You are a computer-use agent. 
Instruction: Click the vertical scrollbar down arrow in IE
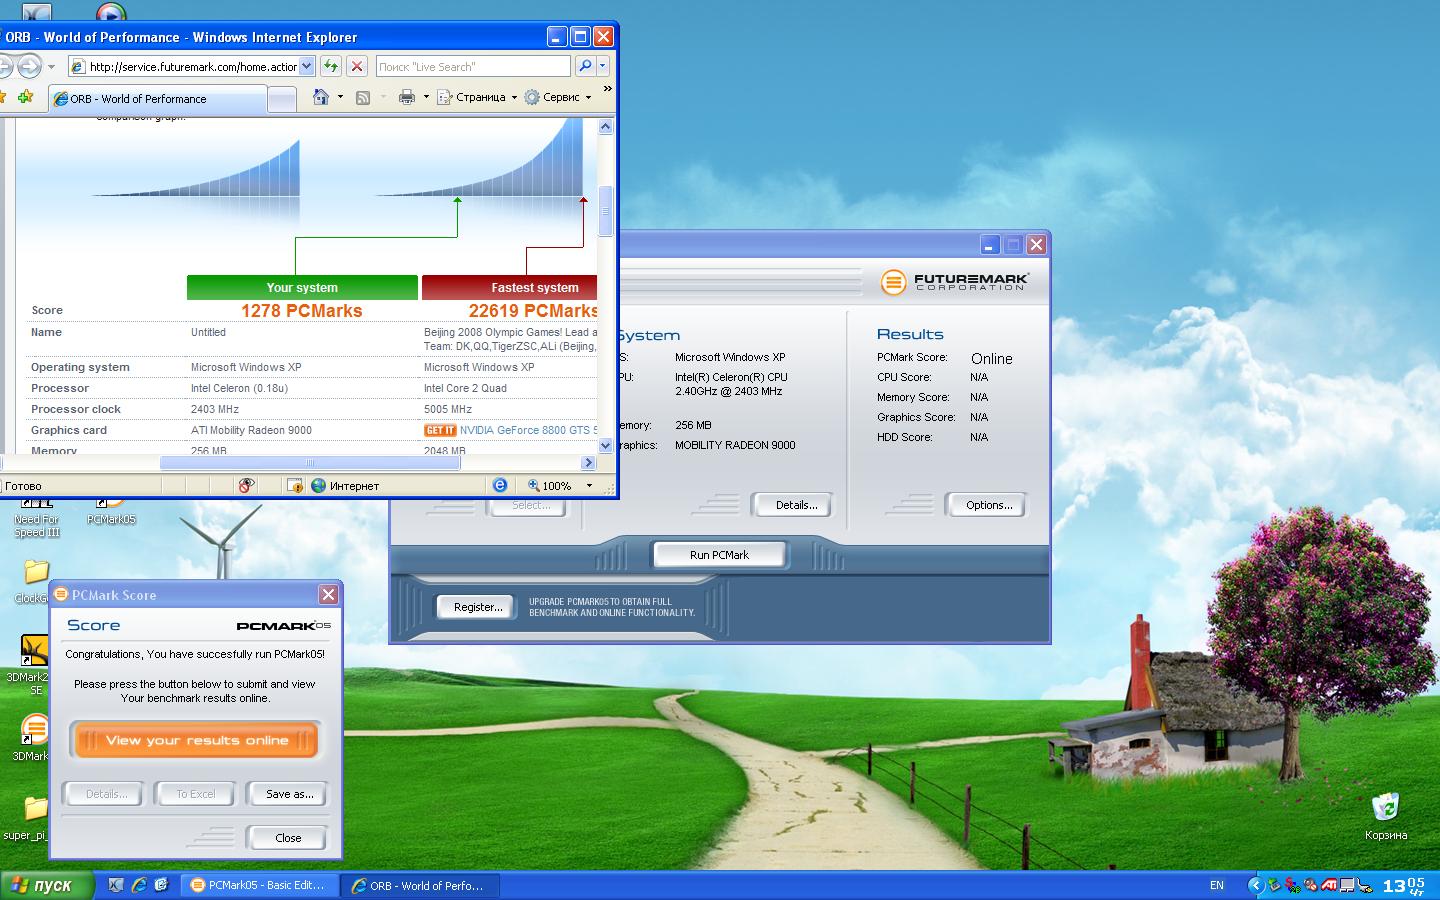click(x=605, y=446)
